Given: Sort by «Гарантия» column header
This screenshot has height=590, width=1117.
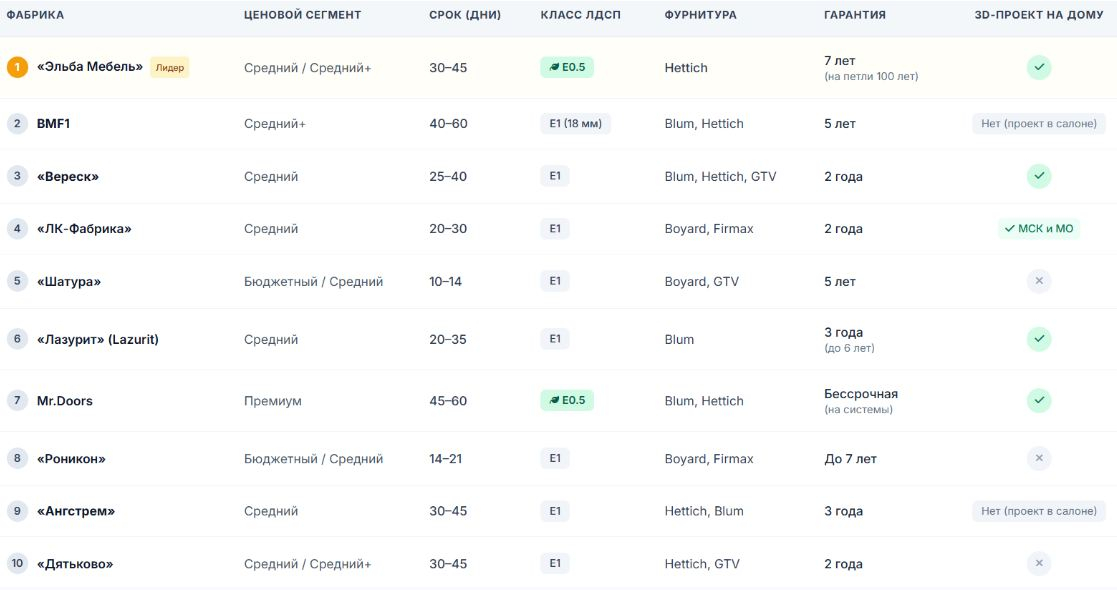Looking at the screenshot, I should 855,15.
